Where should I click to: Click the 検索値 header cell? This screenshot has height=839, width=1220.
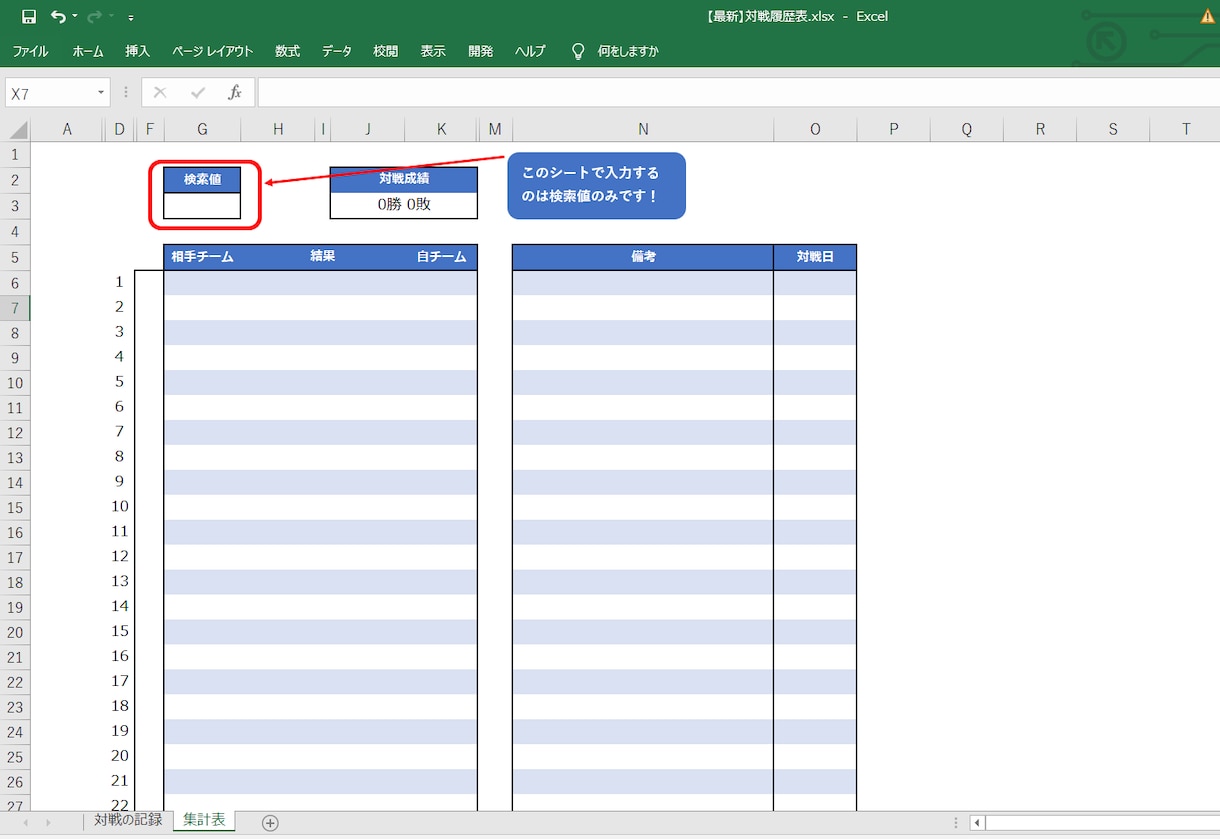point(202,180)
